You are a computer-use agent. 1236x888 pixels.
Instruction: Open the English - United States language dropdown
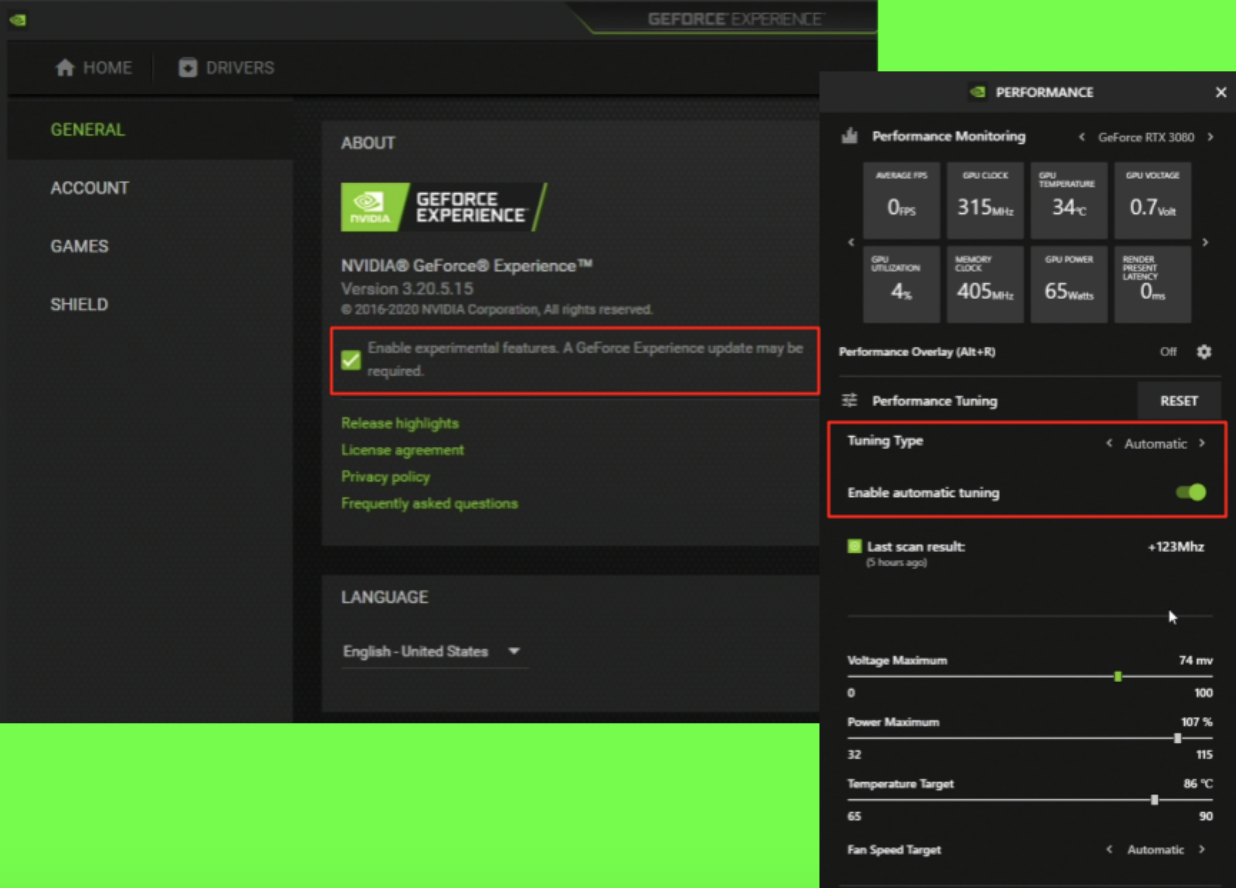pyautogui.click(x=434, y=652)
